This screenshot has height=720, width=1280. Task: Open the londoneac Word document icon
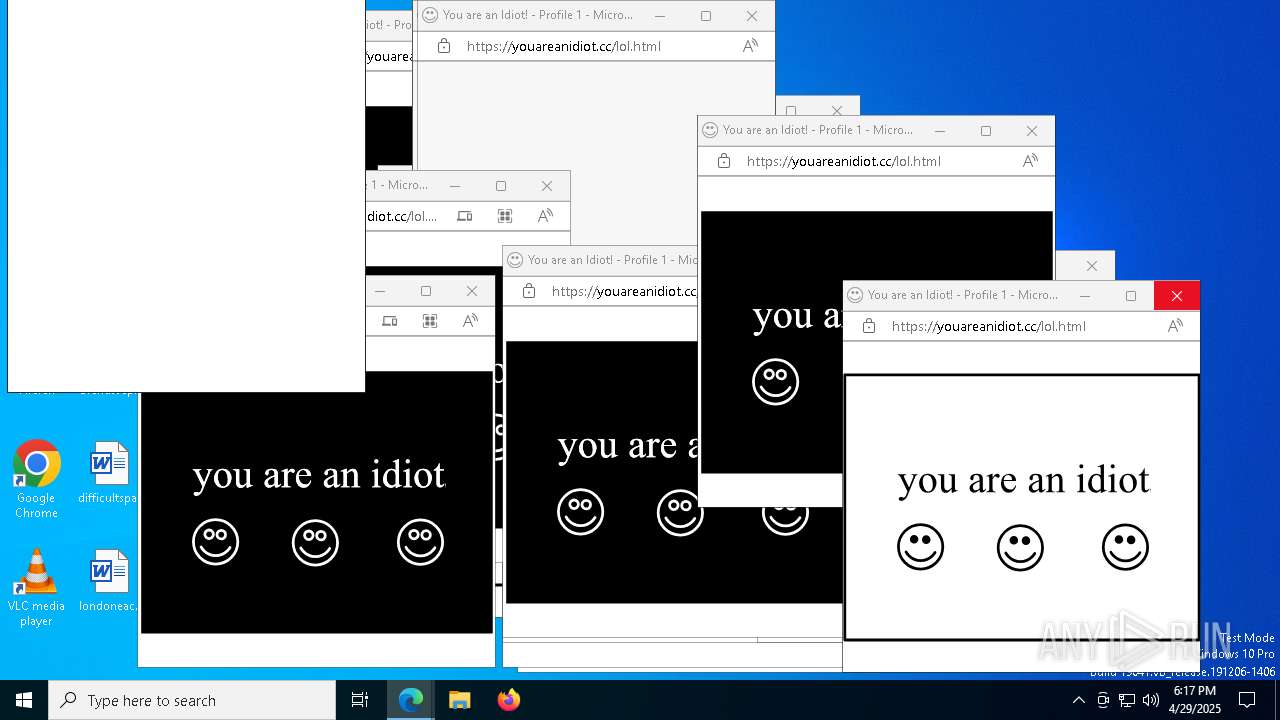tap(108, 581)
